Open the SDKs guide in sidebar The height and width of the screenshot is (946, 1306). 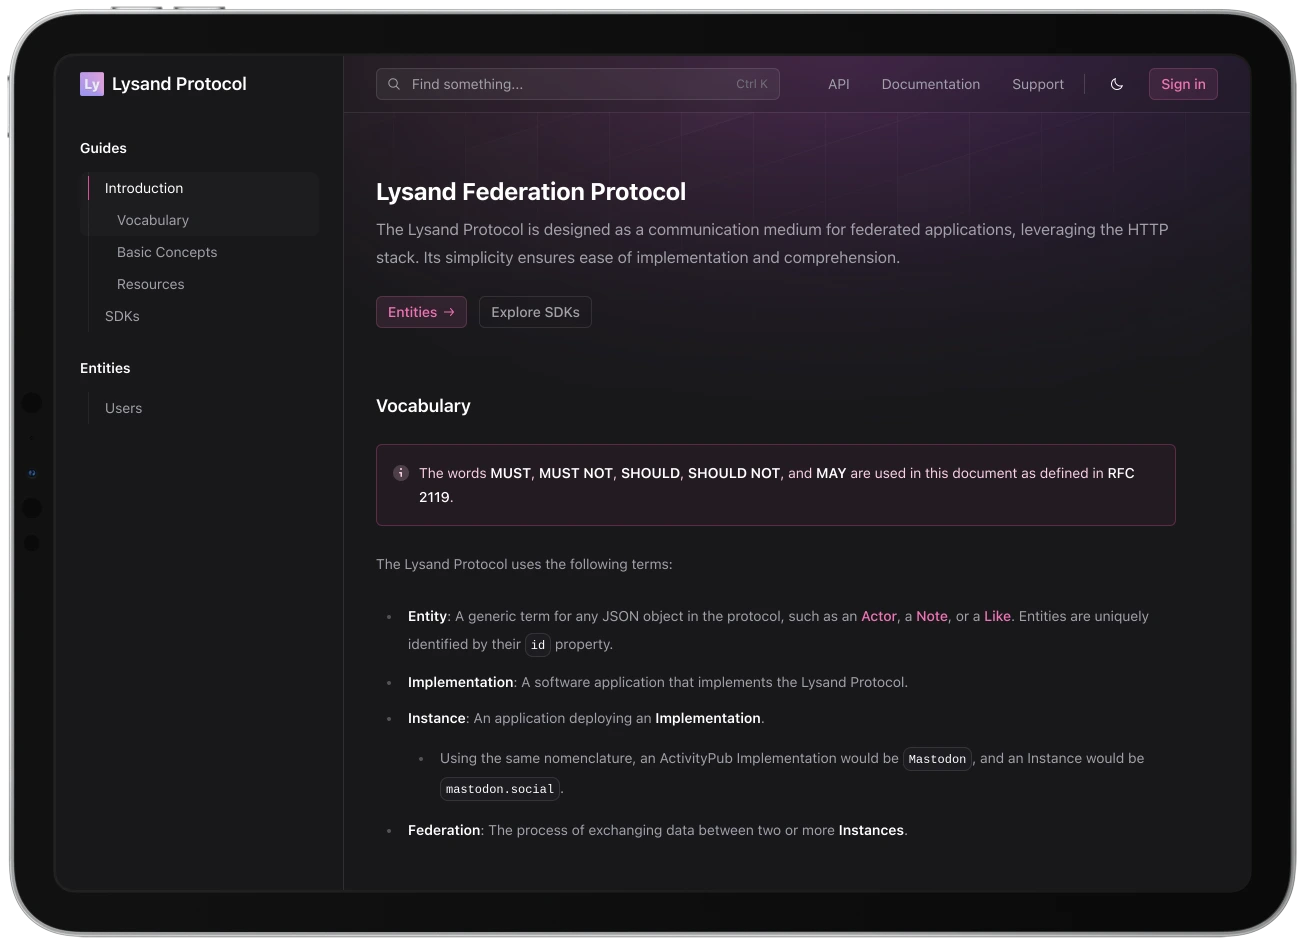(122, 316)
